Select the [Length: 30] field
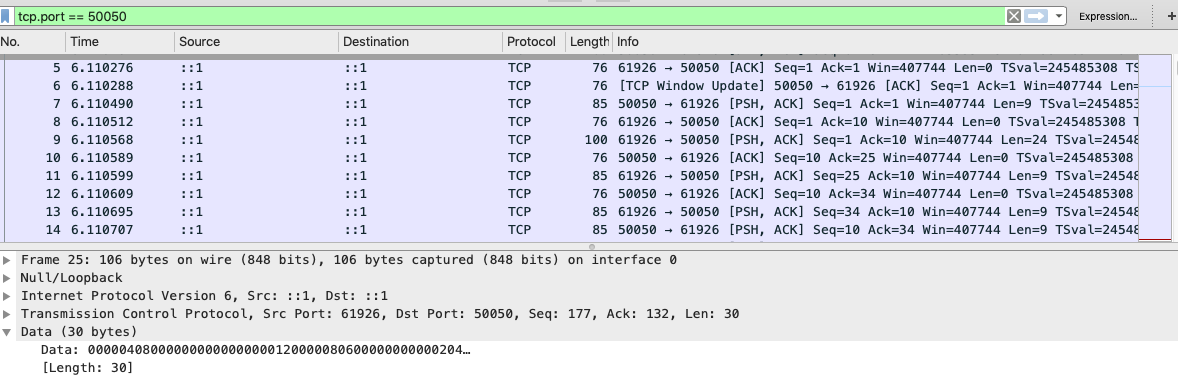Image resolution: width=1178 pixels, height=386 pixels. pos(87,368)
